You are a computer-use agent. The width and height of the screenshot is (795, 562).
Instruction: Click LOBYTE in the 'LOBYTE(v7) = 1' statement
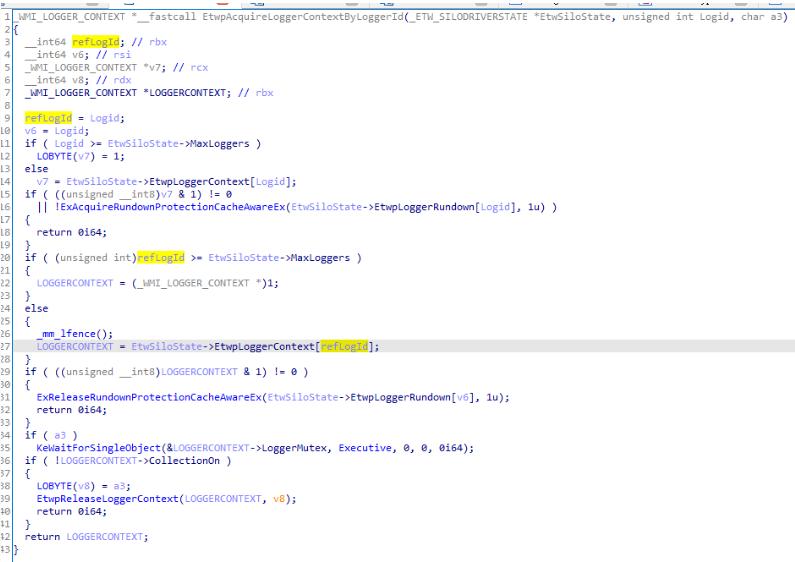coord(54,156)
